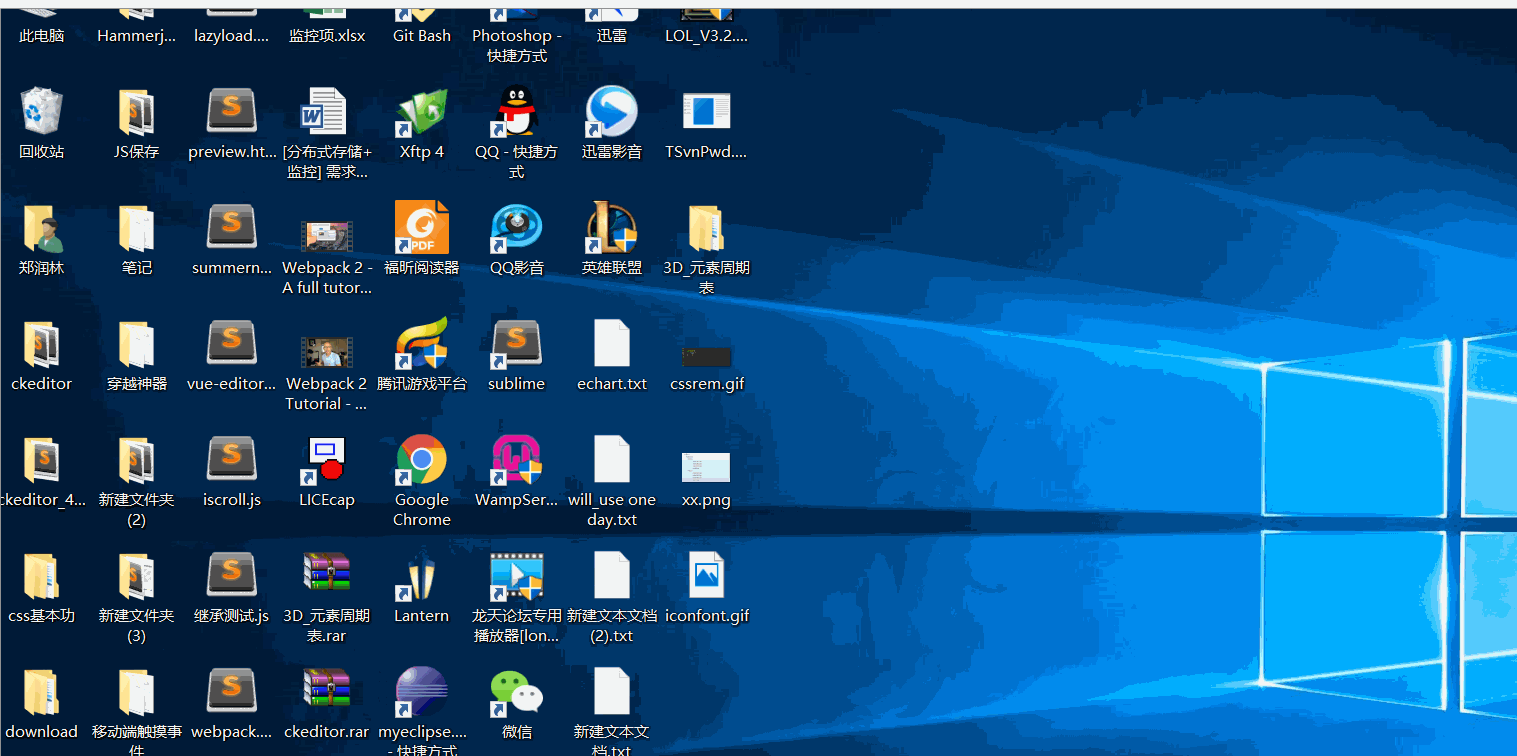Select the download folder icon
This screenshot has width=1517, height=756.
tap(42, 692)
